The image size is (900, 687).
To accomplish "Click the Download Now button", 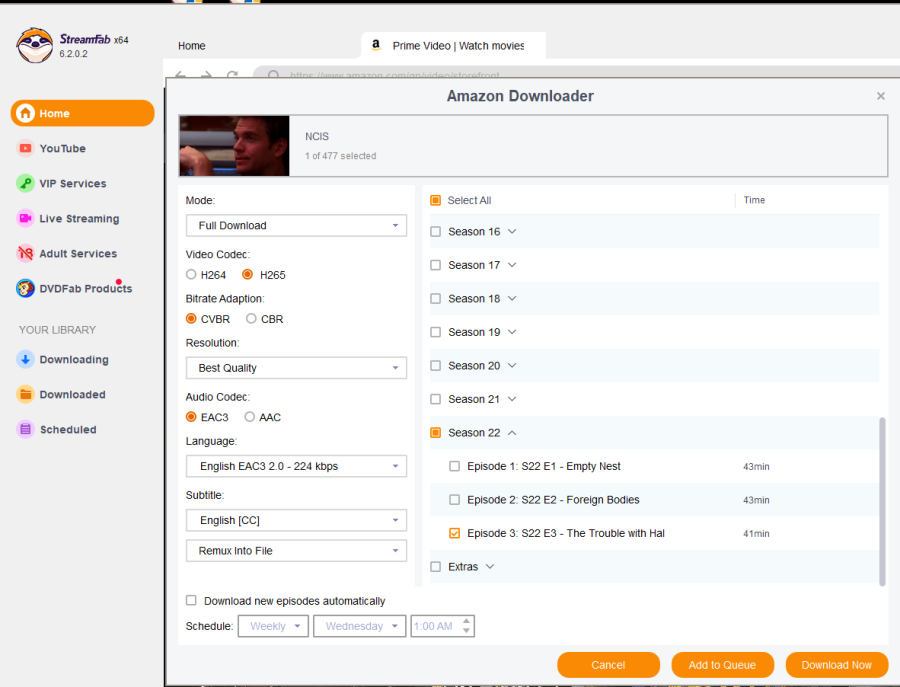I will coord(836,665).
